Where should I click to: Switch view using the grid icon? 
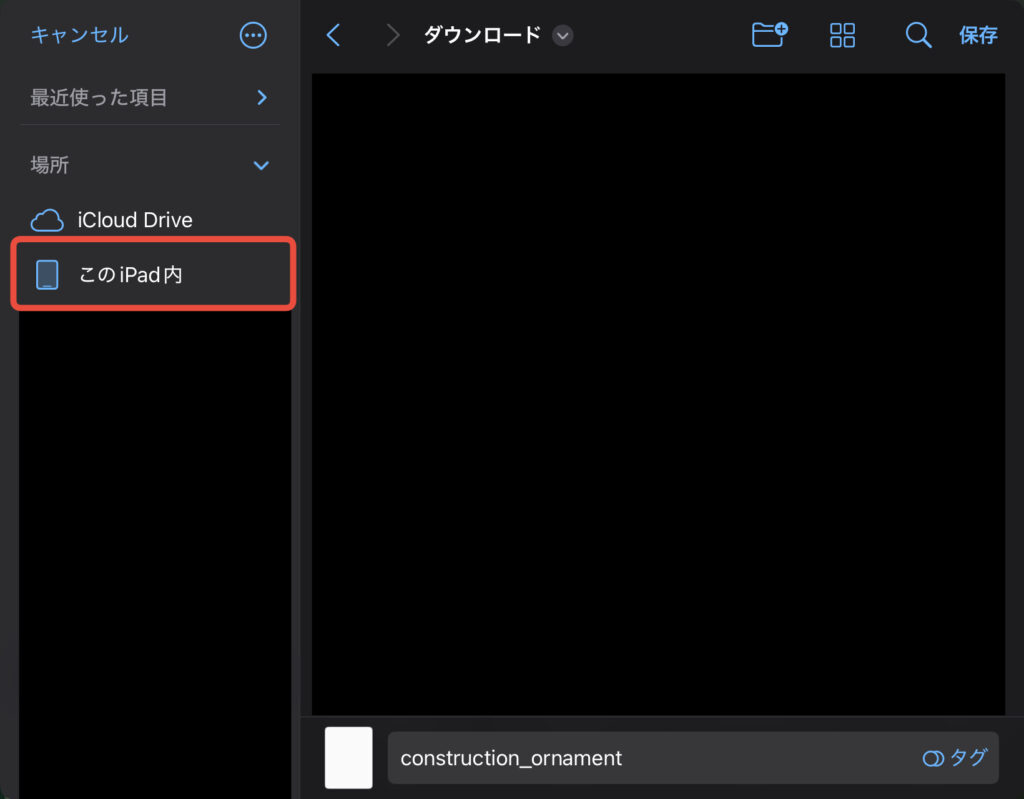click(x=843, y=35)
